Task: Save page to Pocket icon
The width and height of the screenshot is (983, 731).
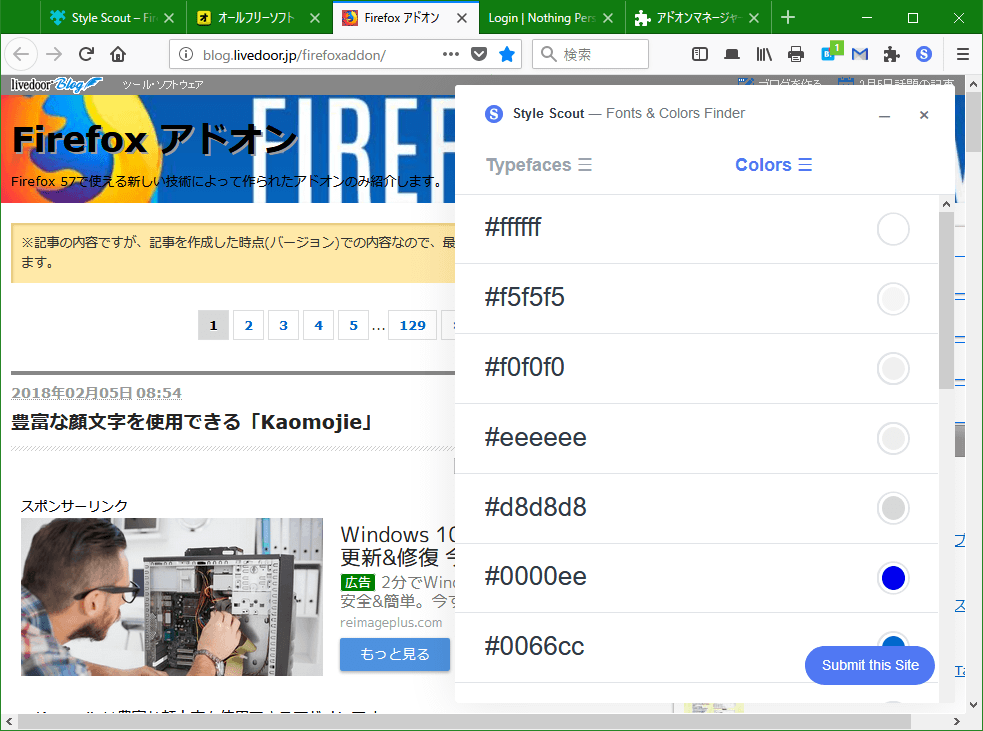Action: pyautogui.click(x=479, y=55)
